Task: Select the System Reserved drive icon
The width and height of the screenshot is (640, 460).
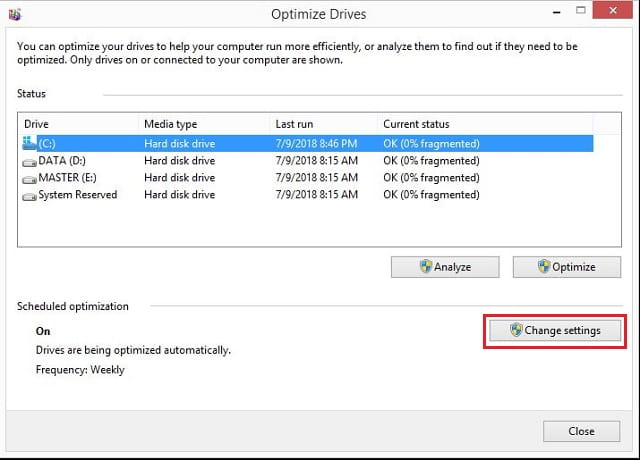Action: coord(29,196)
